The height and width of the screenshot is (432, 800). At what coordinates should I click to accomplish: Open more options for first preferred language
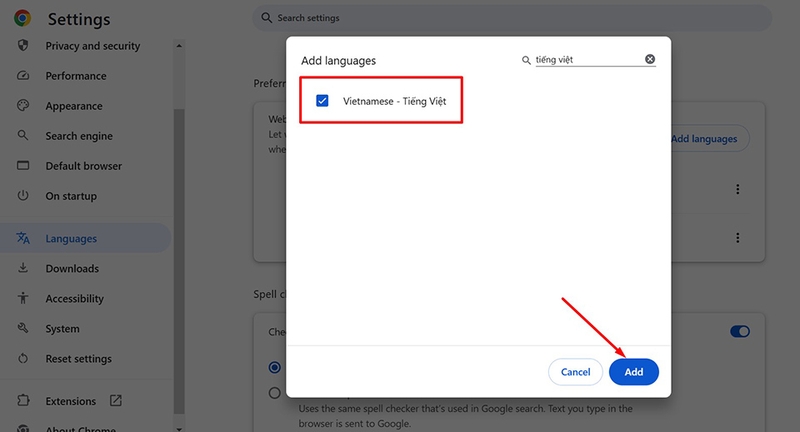point(737,189)
